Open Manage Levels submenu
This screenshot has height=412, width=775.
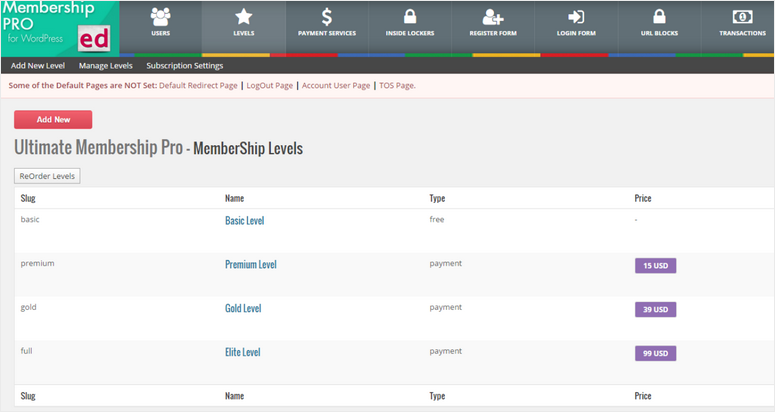click(106, 66)
